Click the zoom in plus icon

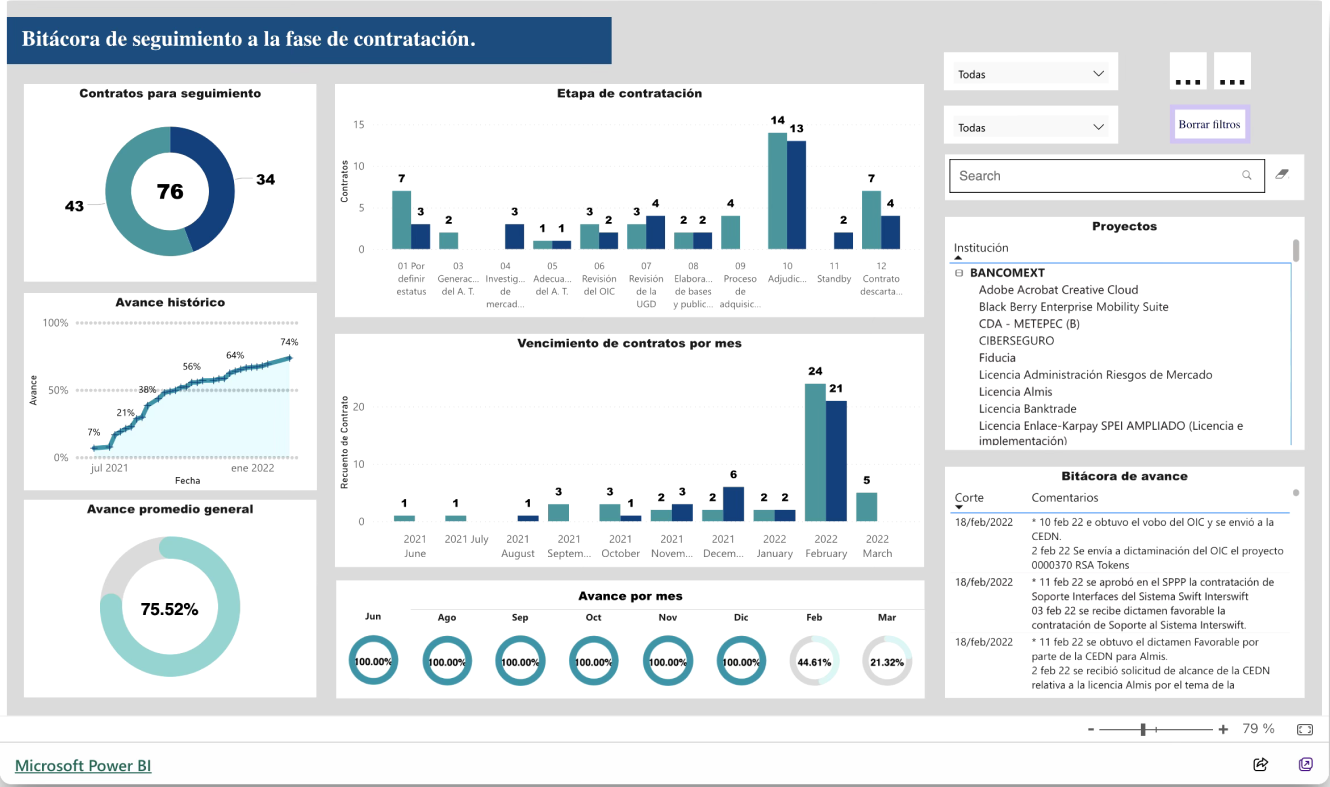[1223, 730]
